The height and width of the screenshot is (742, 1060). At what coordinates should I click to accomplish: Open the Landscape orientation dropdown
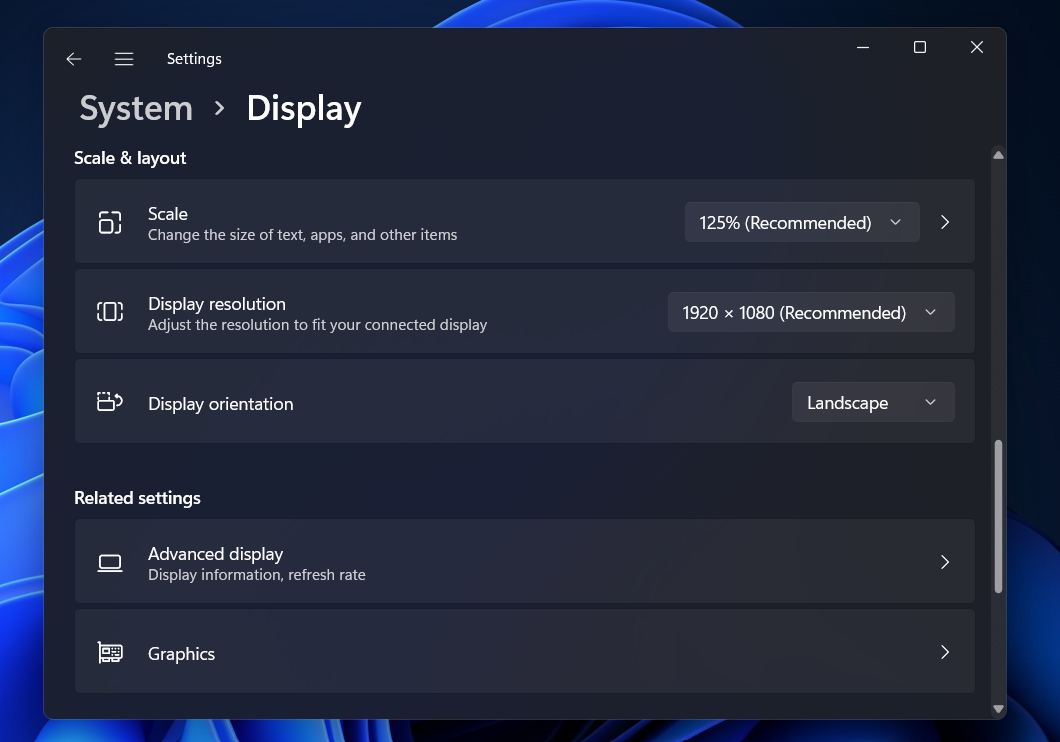[x=873, y=402]
